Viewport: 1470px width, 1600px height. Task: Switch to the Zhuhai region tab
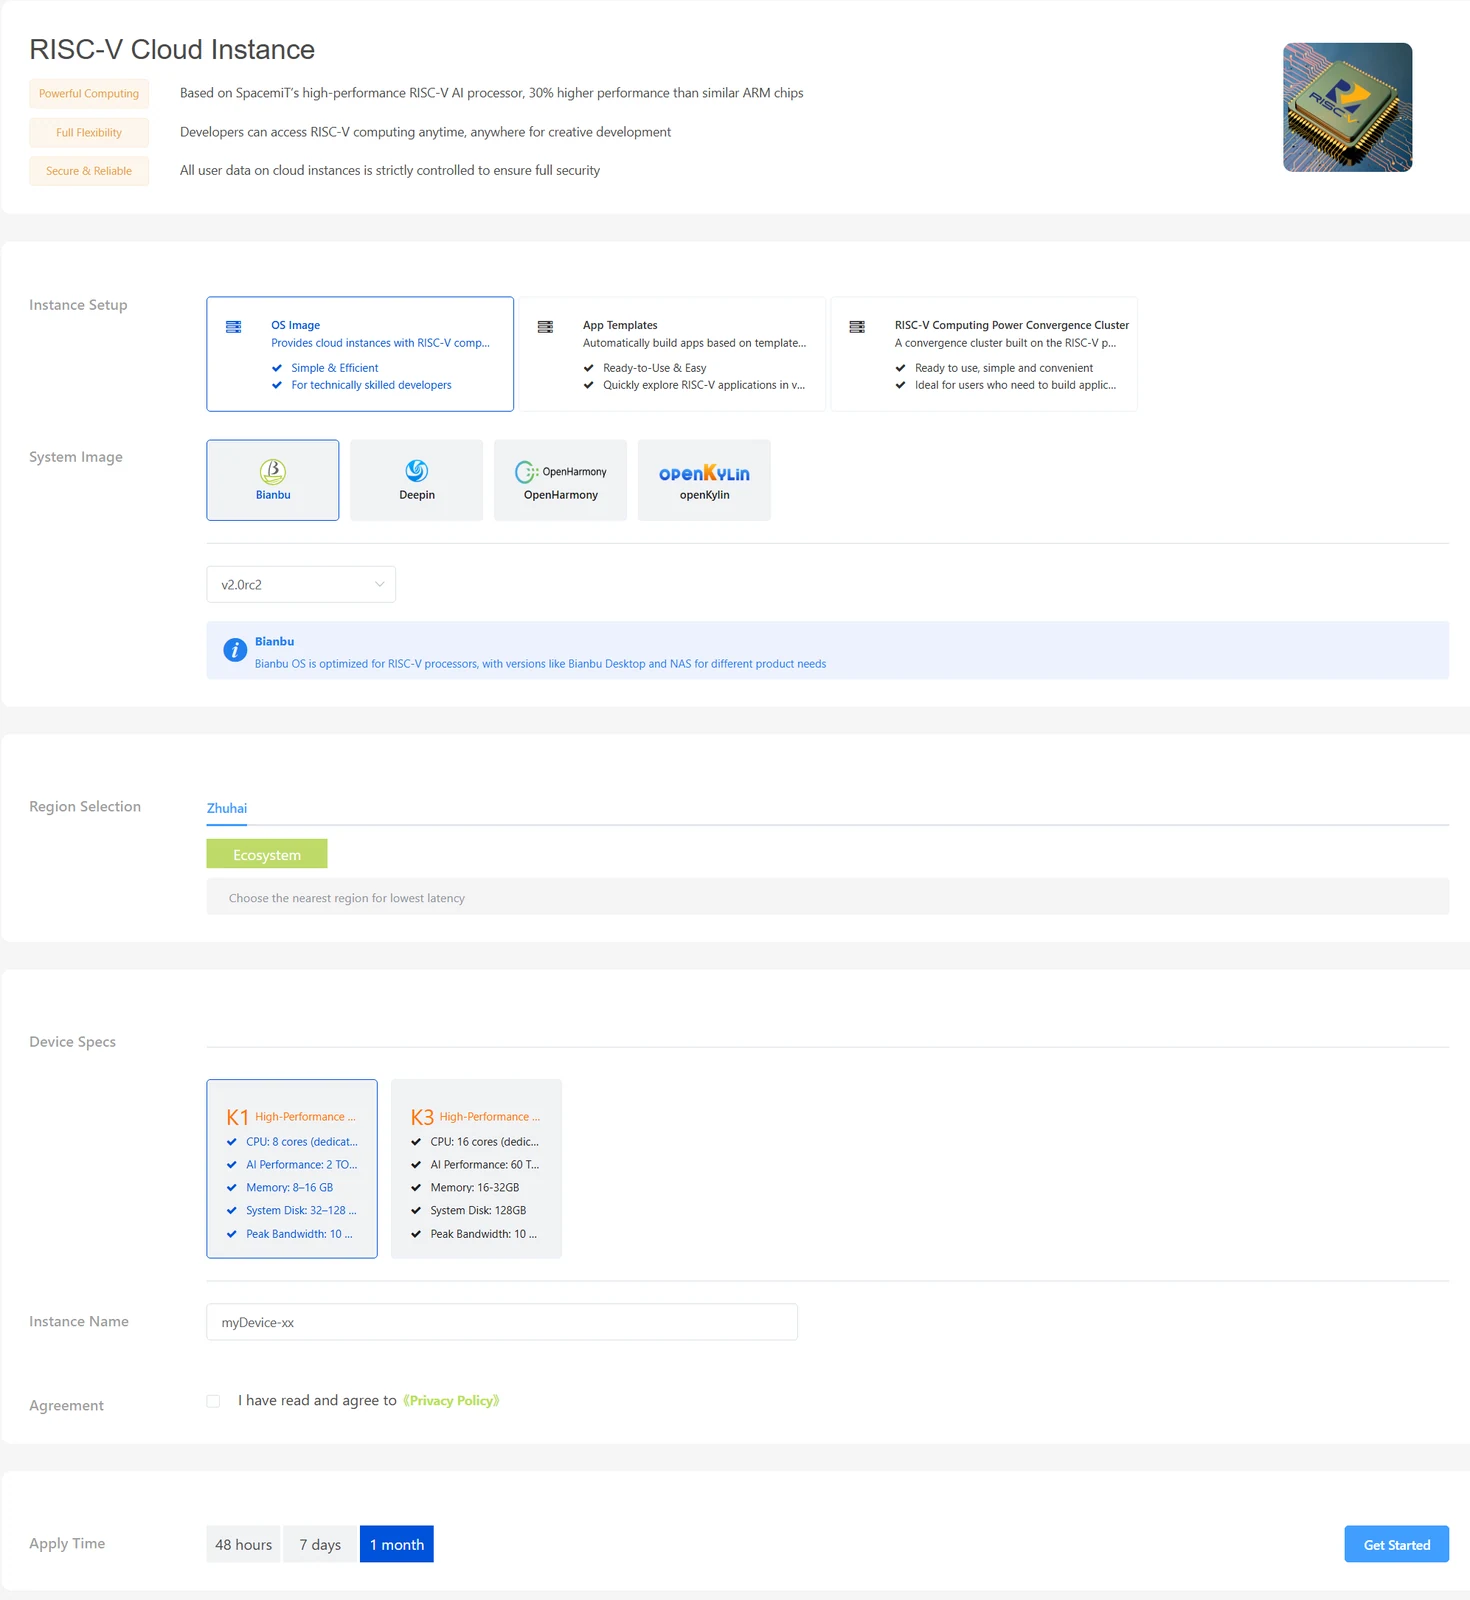point(227,808)
